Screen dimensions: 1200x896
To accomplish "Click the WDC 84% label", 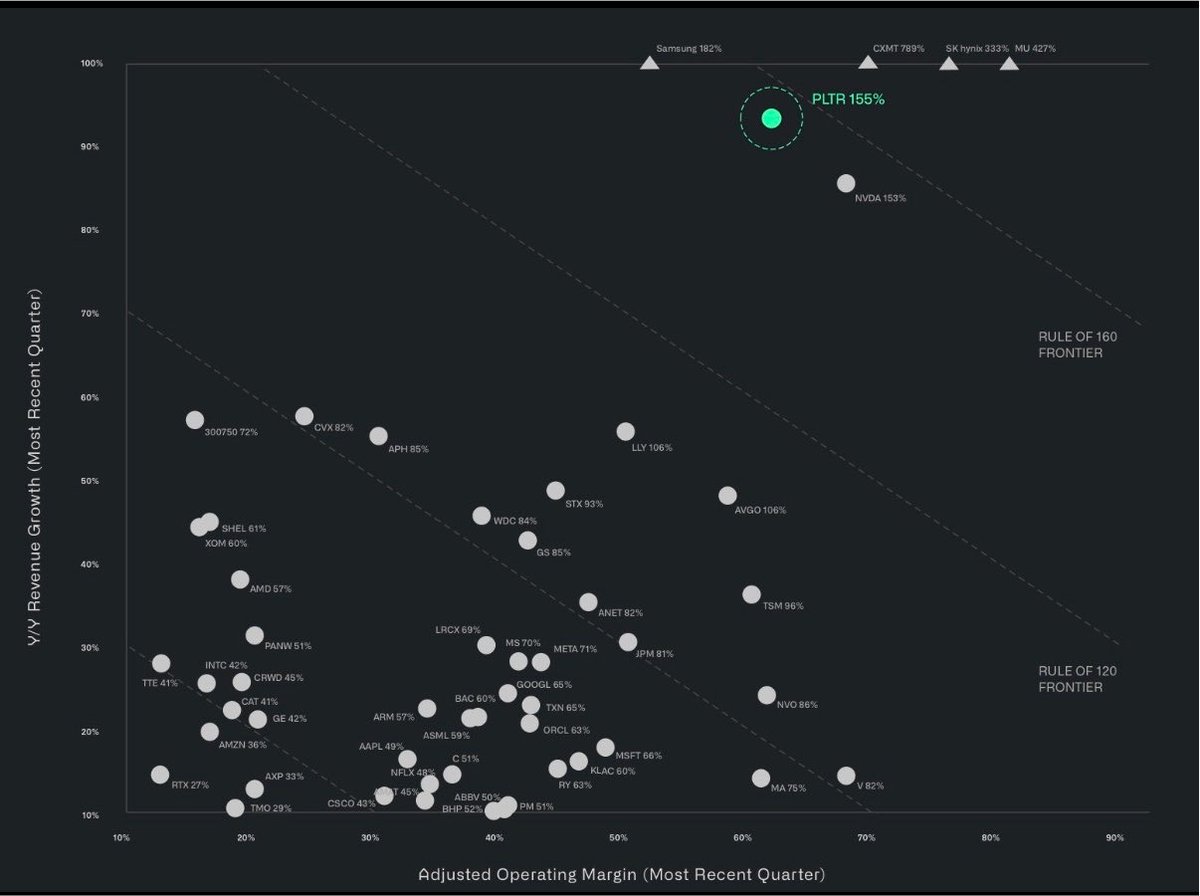I will point(515,520).
